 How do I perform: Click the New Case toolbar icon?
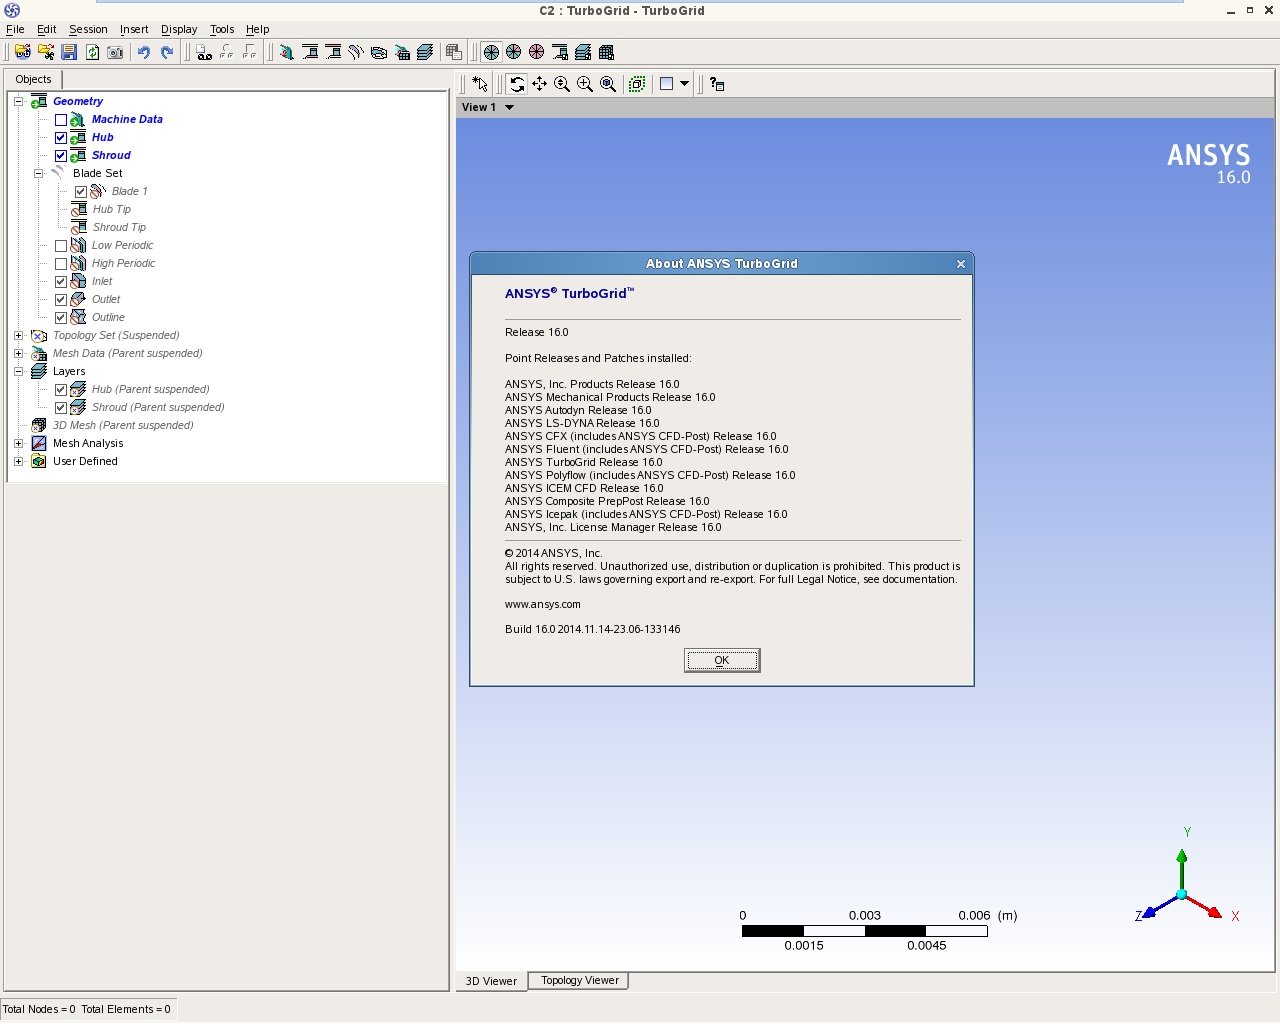click(x=22, y=52)
